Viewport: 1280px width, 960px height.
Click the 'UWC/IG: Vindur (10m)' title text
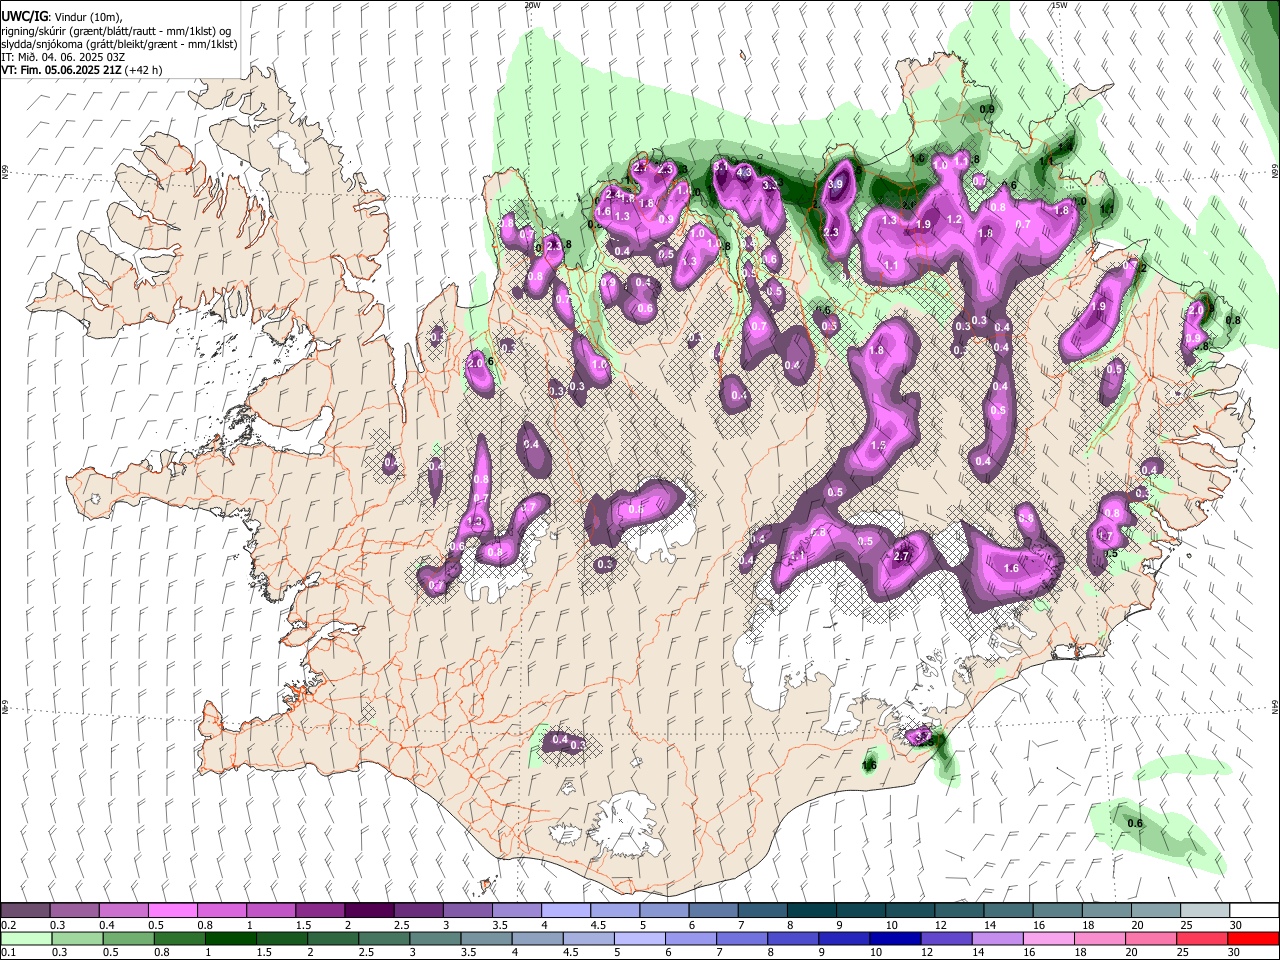(x=61, y=17)
